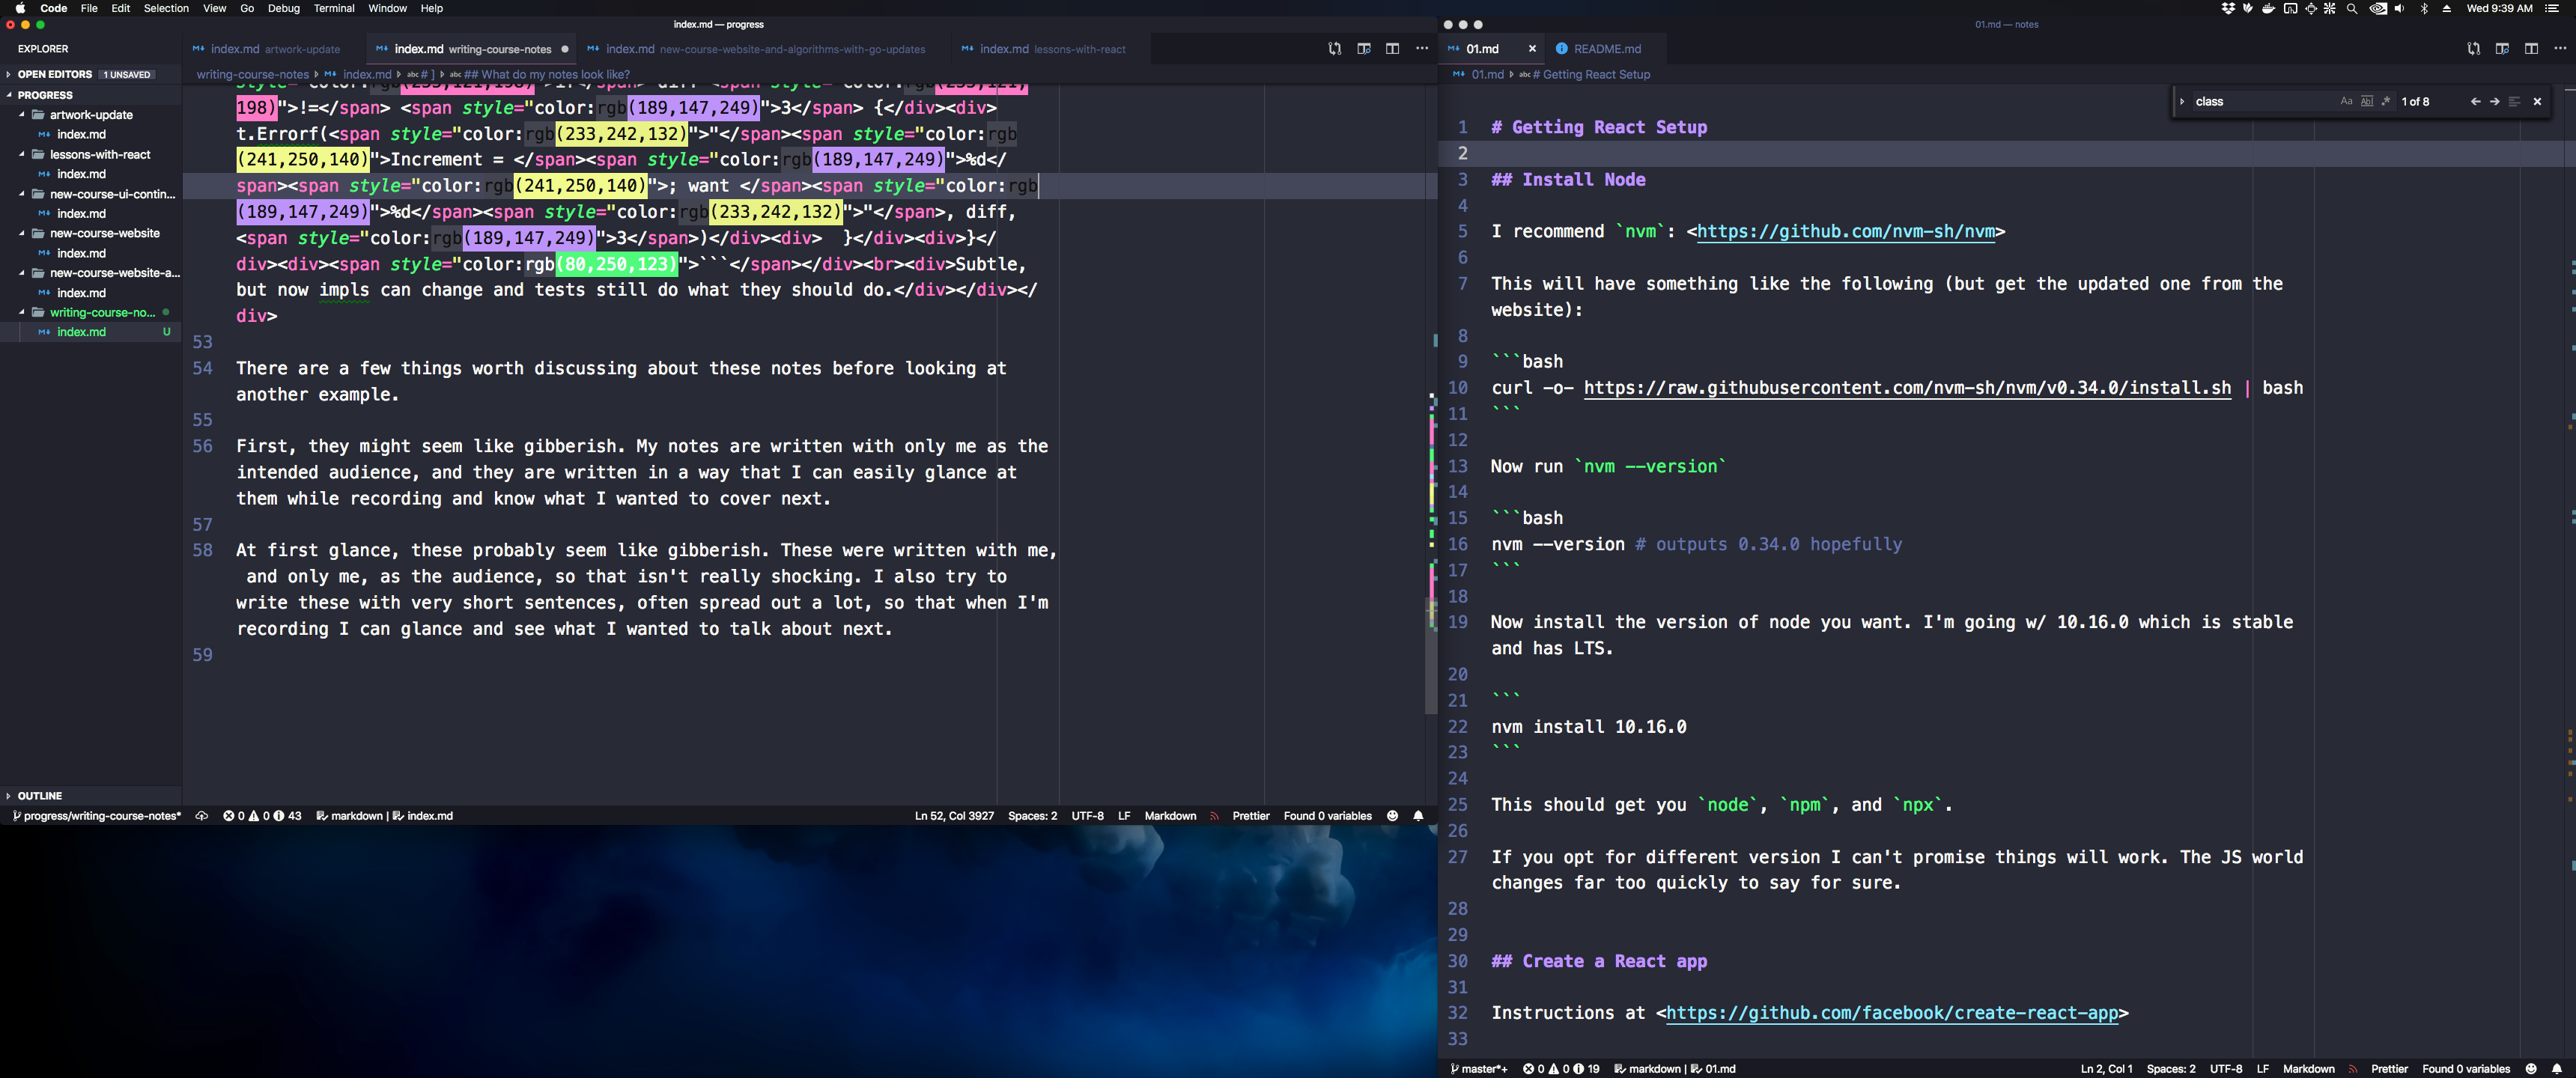Screen dimensions: 2576x1078
Task: Click feedback smiley in progress status bar
Action: [x=1392, y=816]
